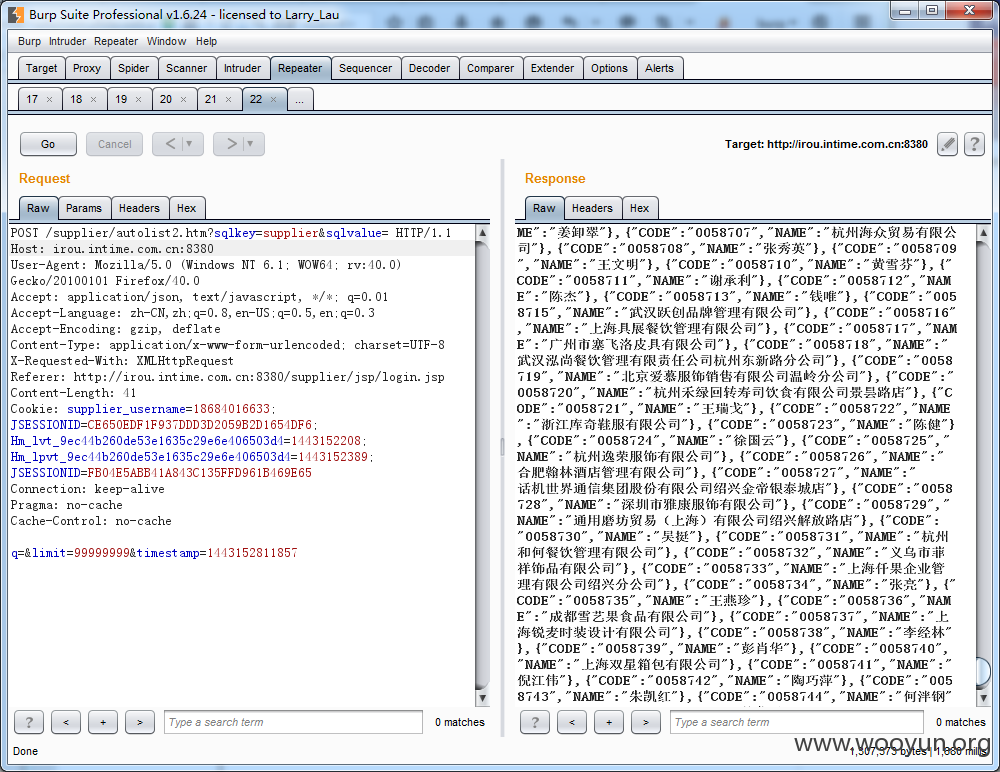The width and height of the screenshot is (1000, 772).
Task: Select repeater tab 17
Action: [x=32, y=100]
